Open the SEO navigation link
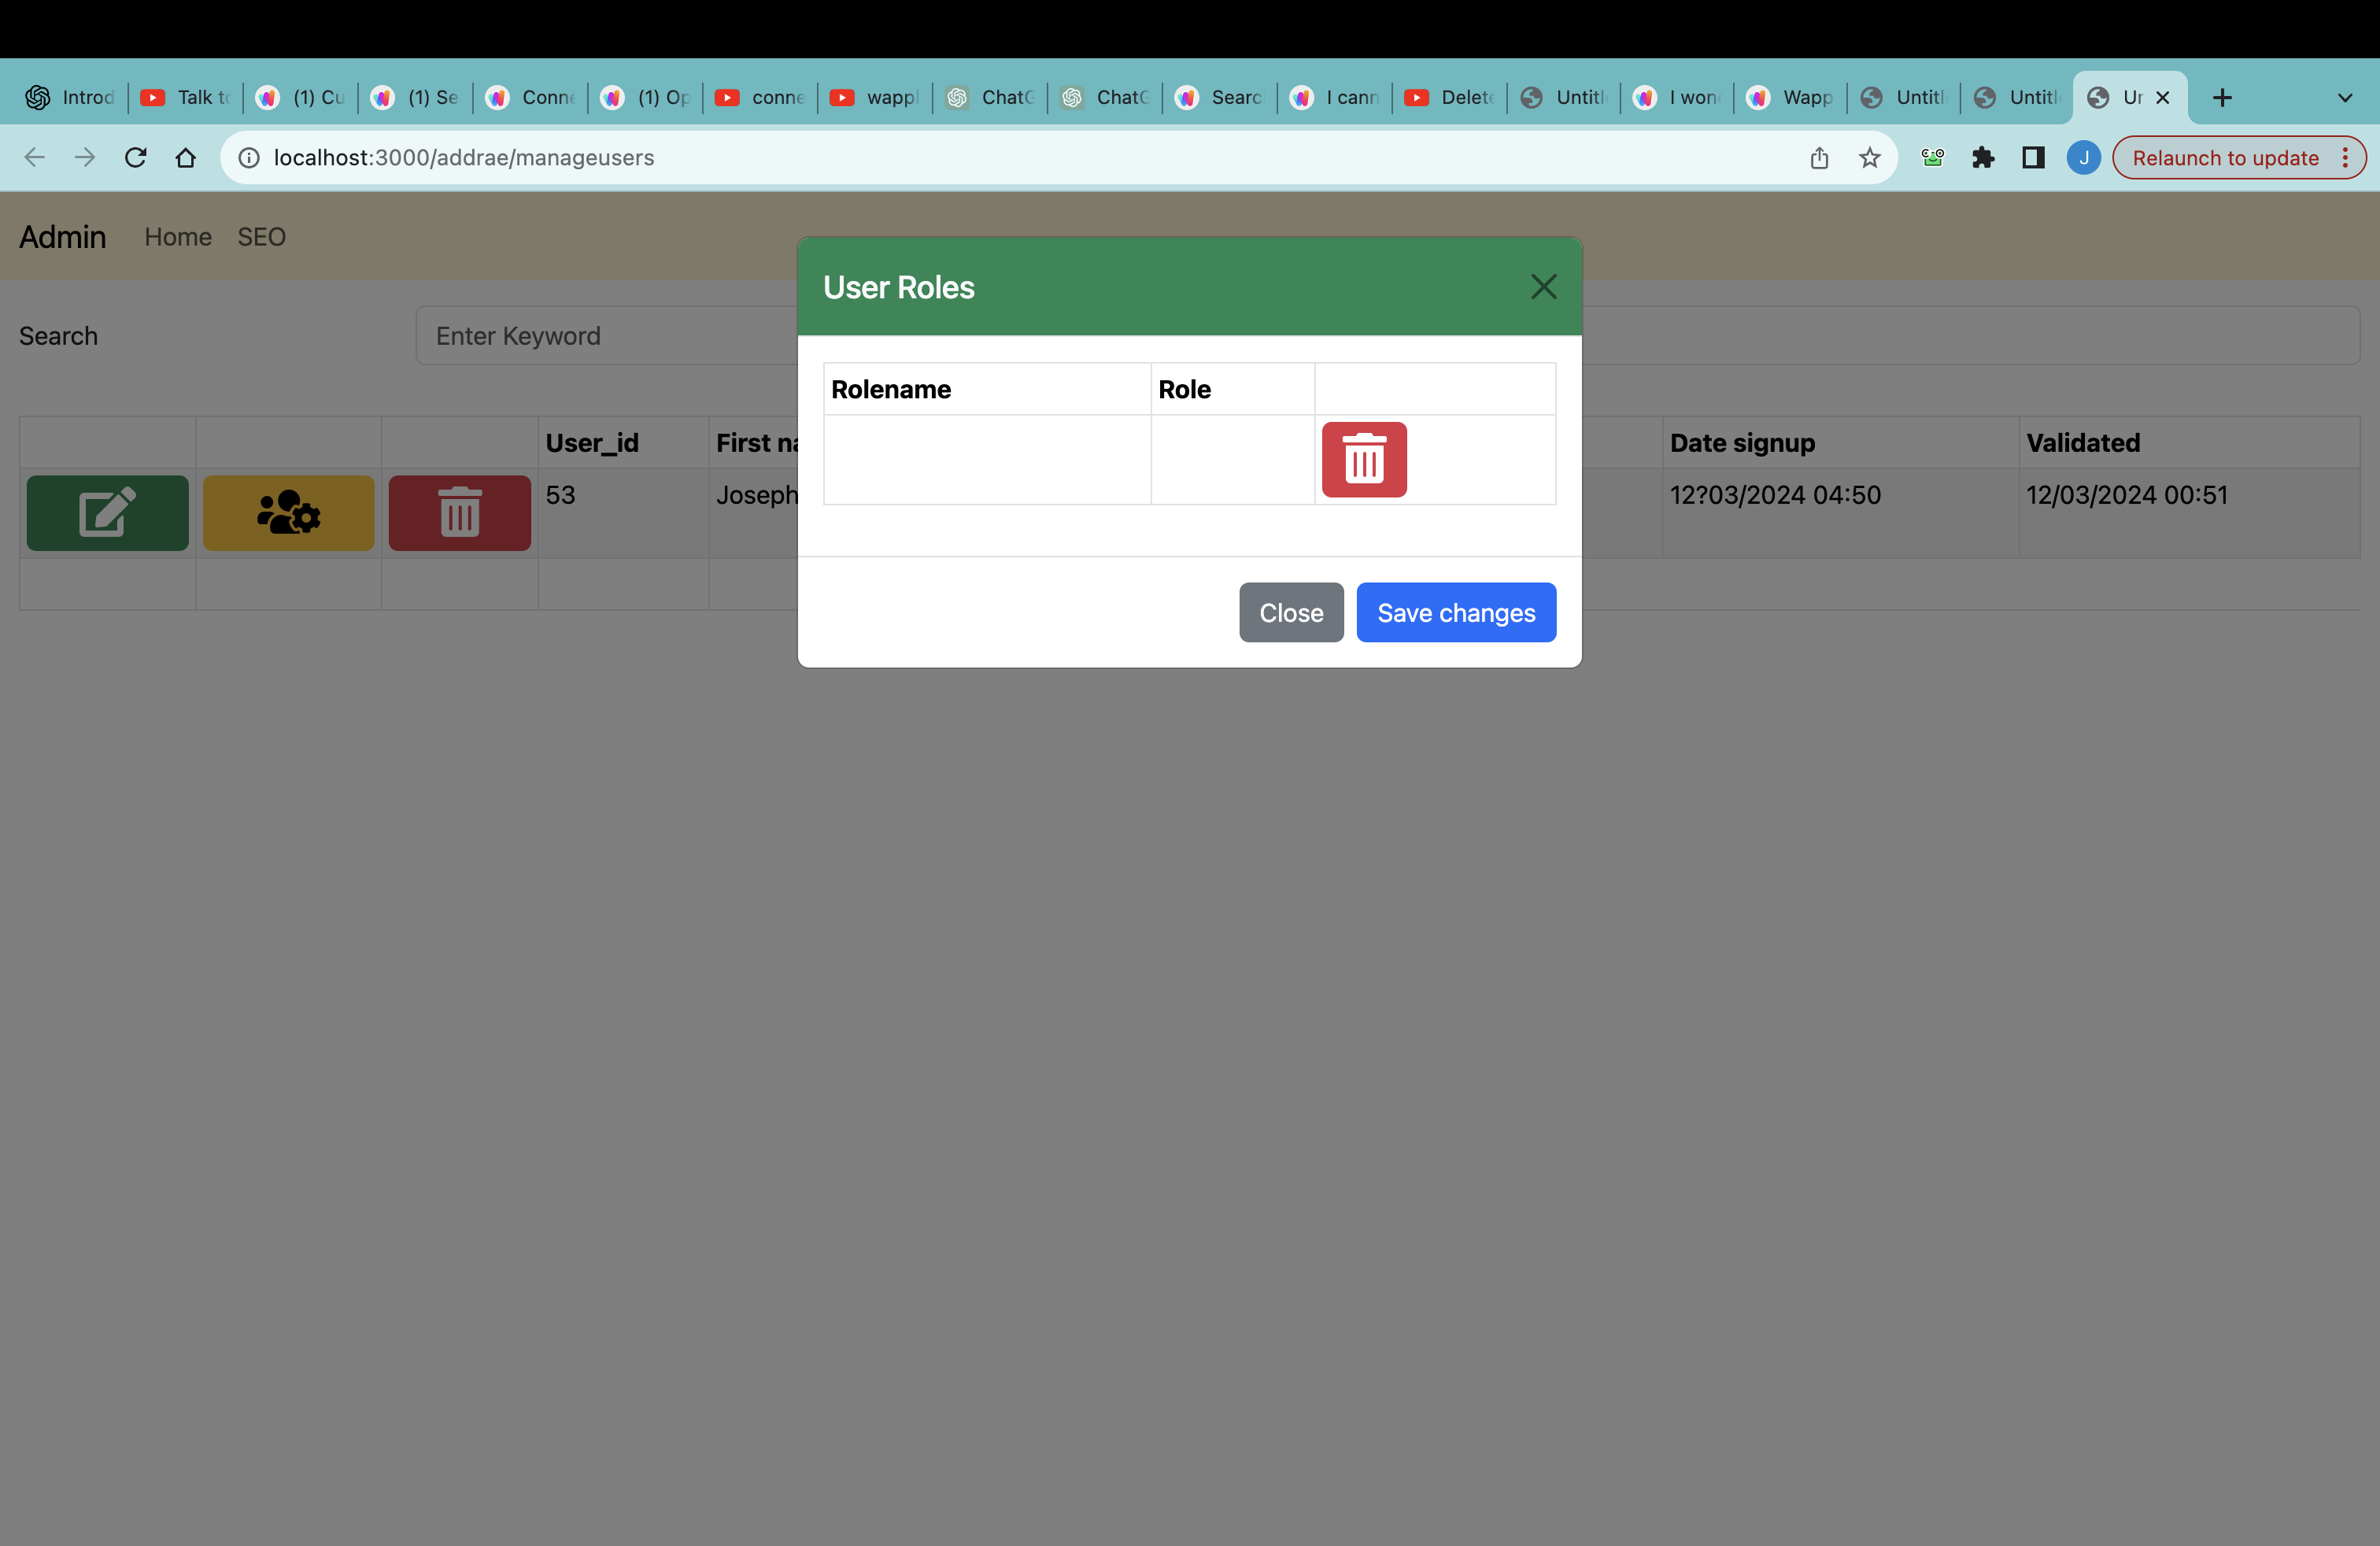 (x=261, y=237)
